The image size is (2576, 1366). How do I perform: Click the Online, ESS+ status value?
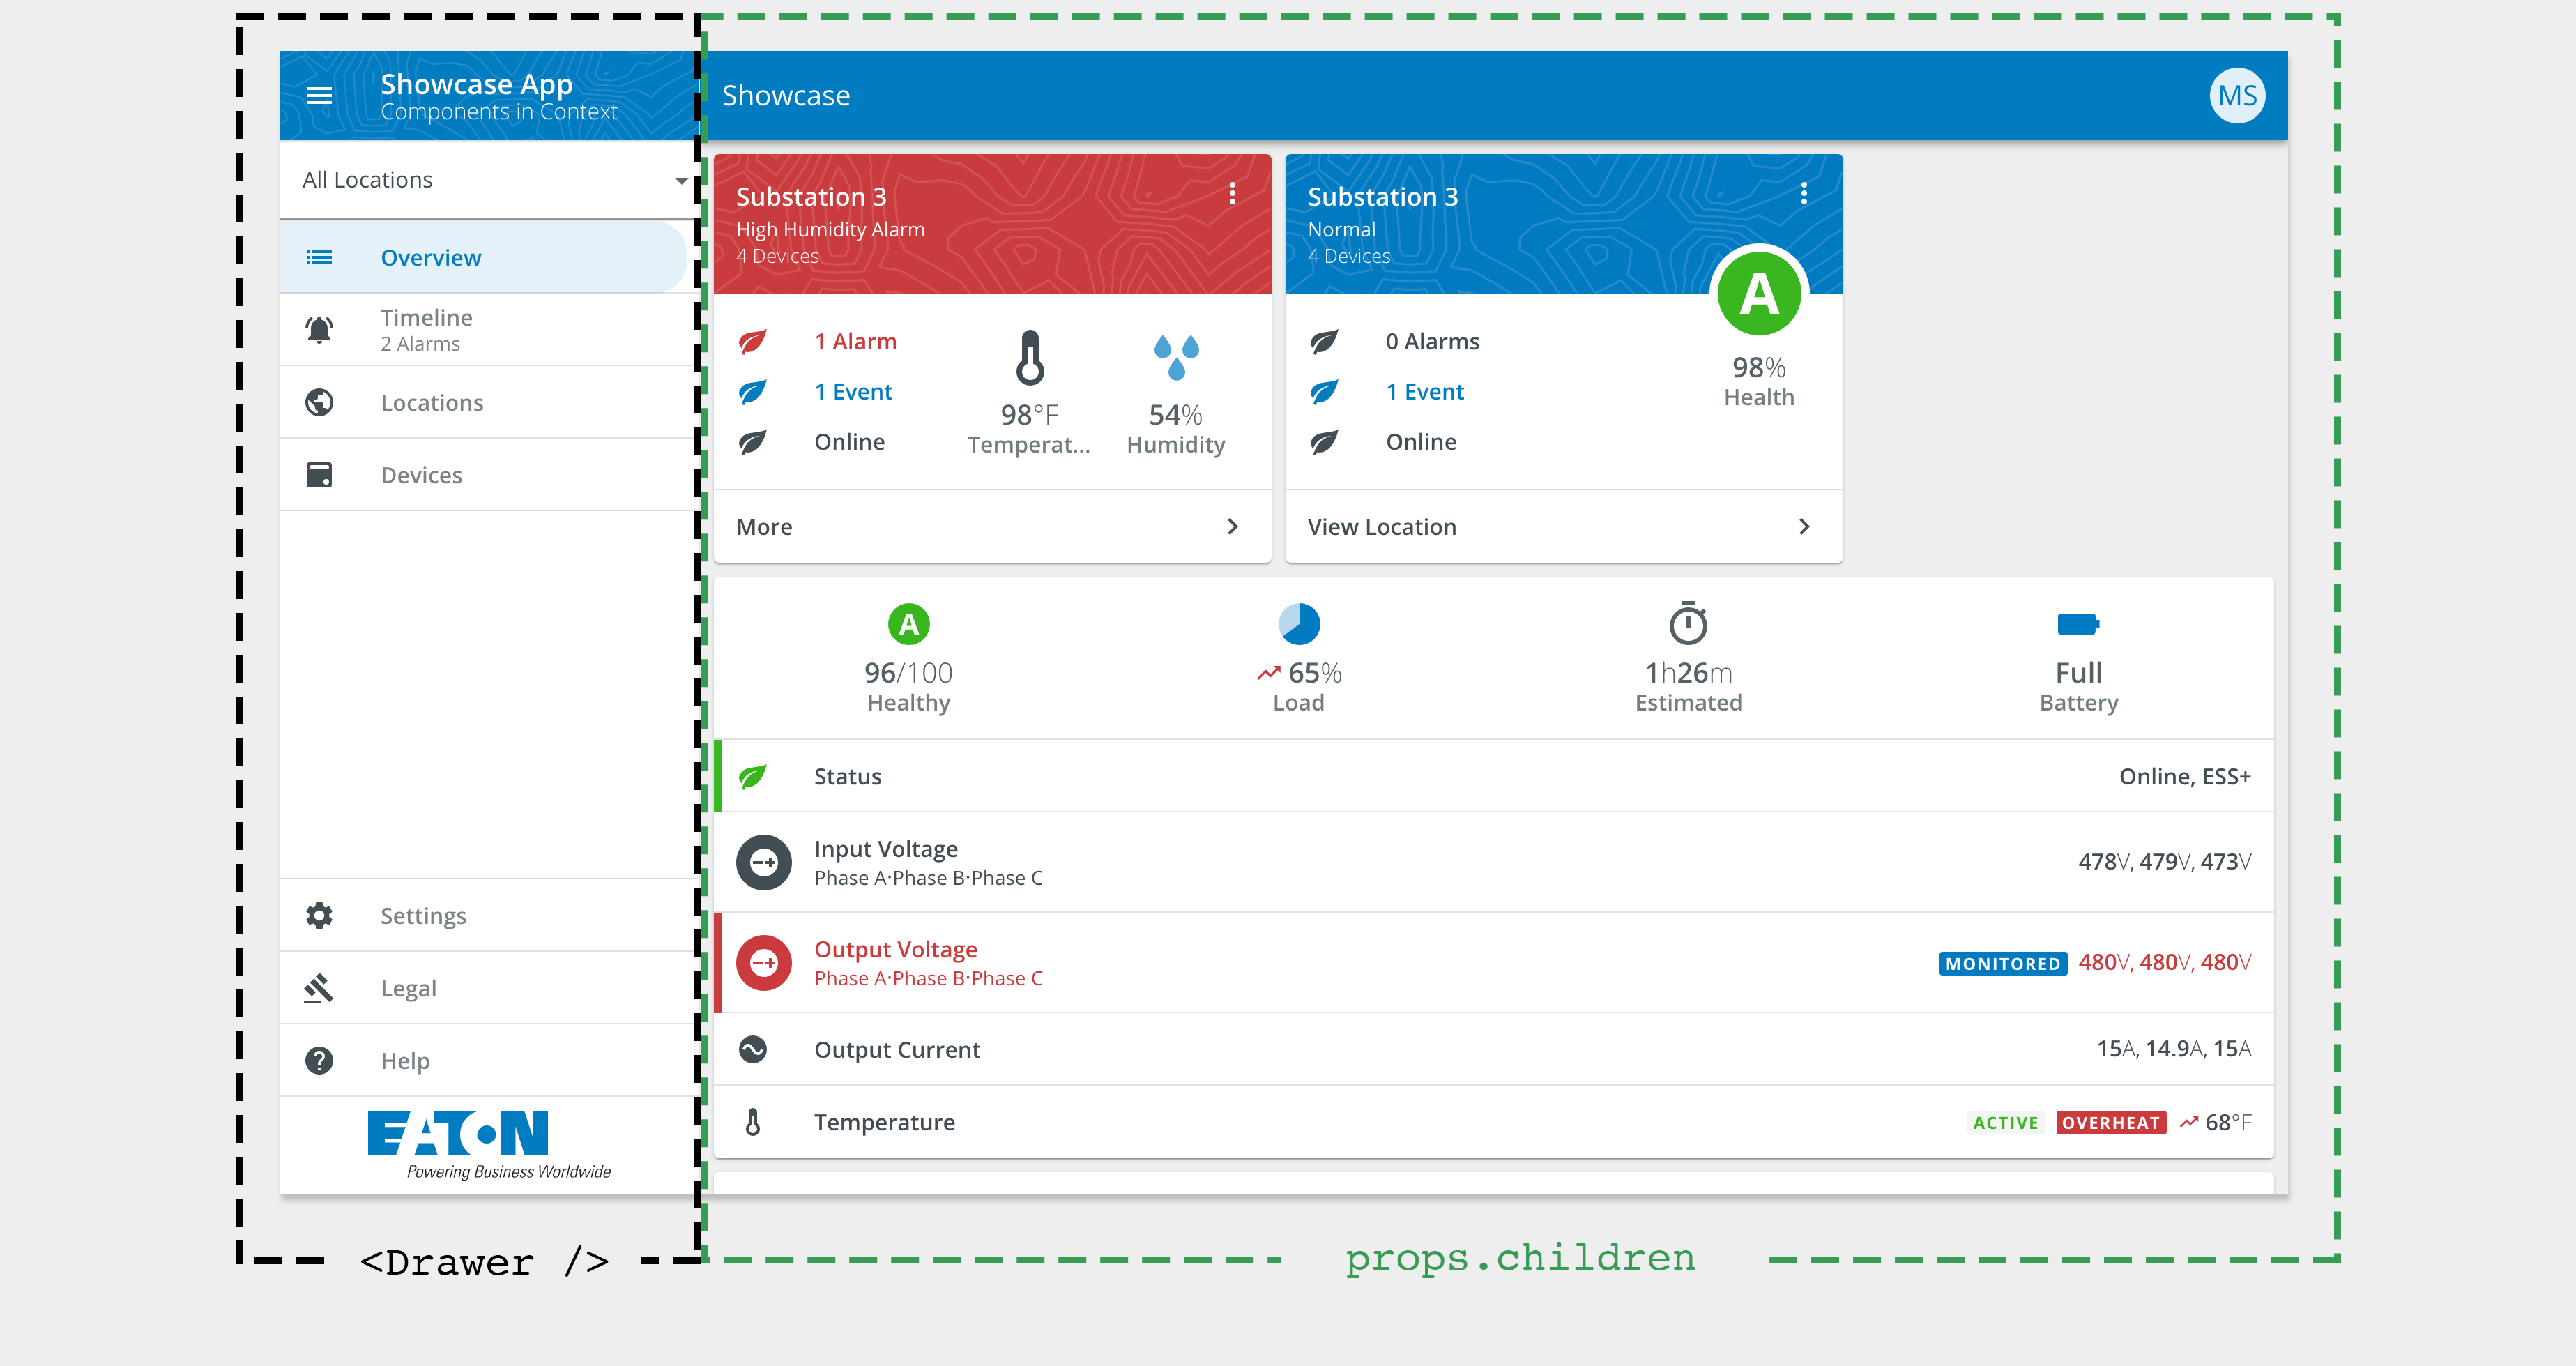click(x=2185, y=777)
